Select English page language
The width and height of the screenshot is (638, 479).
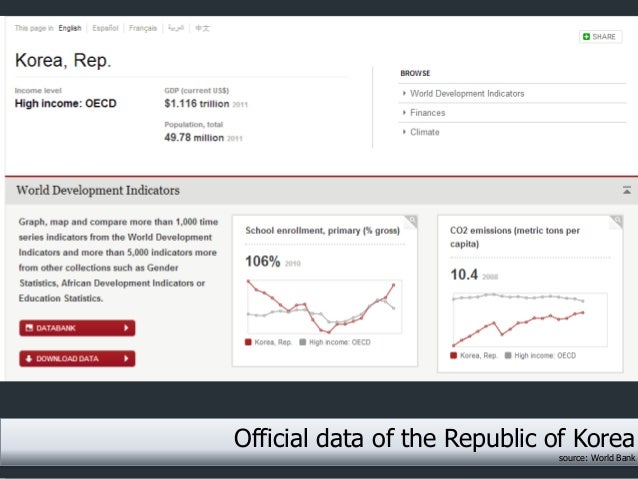70,28
